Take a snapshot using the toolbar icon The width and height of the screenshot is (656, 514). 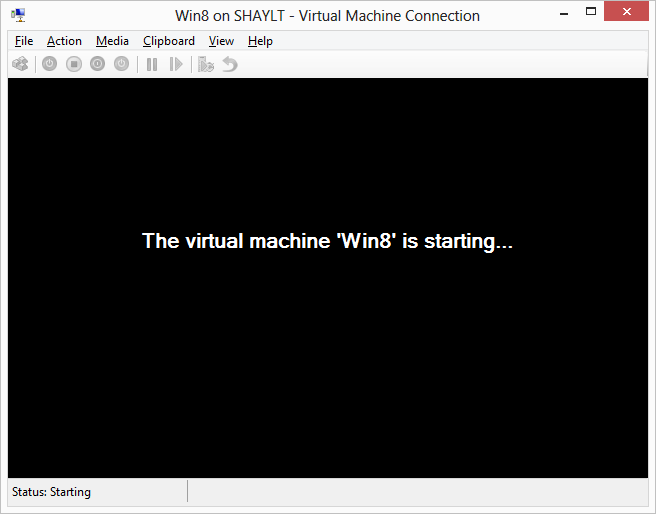click(x=206, y=64)
